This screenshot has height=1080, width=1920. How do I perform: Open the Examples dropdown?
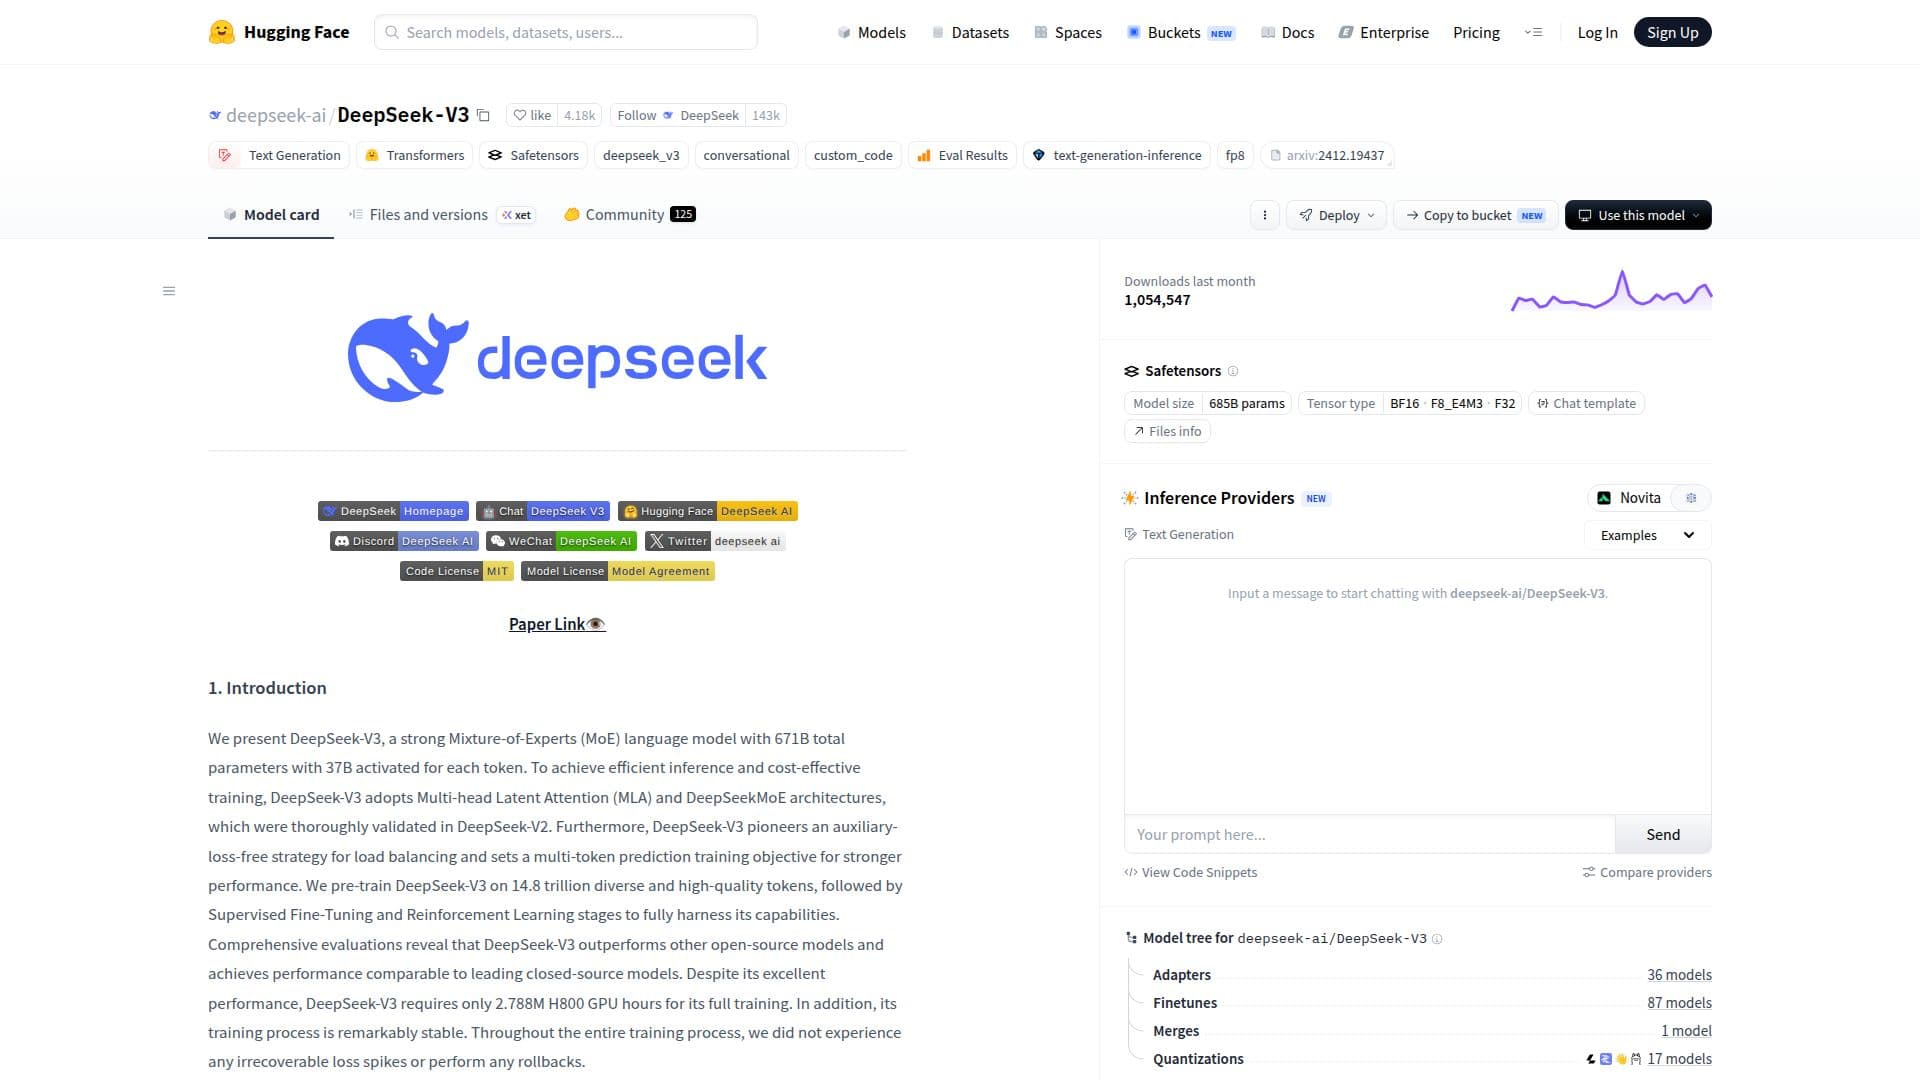tap(1647, 535)
